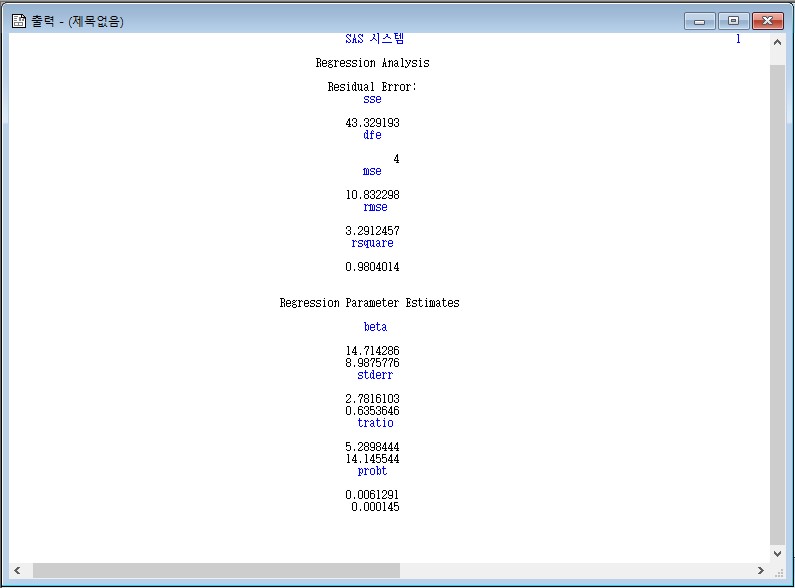Click the value 43.329193
The image size is (795, 588).
tap(372, 123)
